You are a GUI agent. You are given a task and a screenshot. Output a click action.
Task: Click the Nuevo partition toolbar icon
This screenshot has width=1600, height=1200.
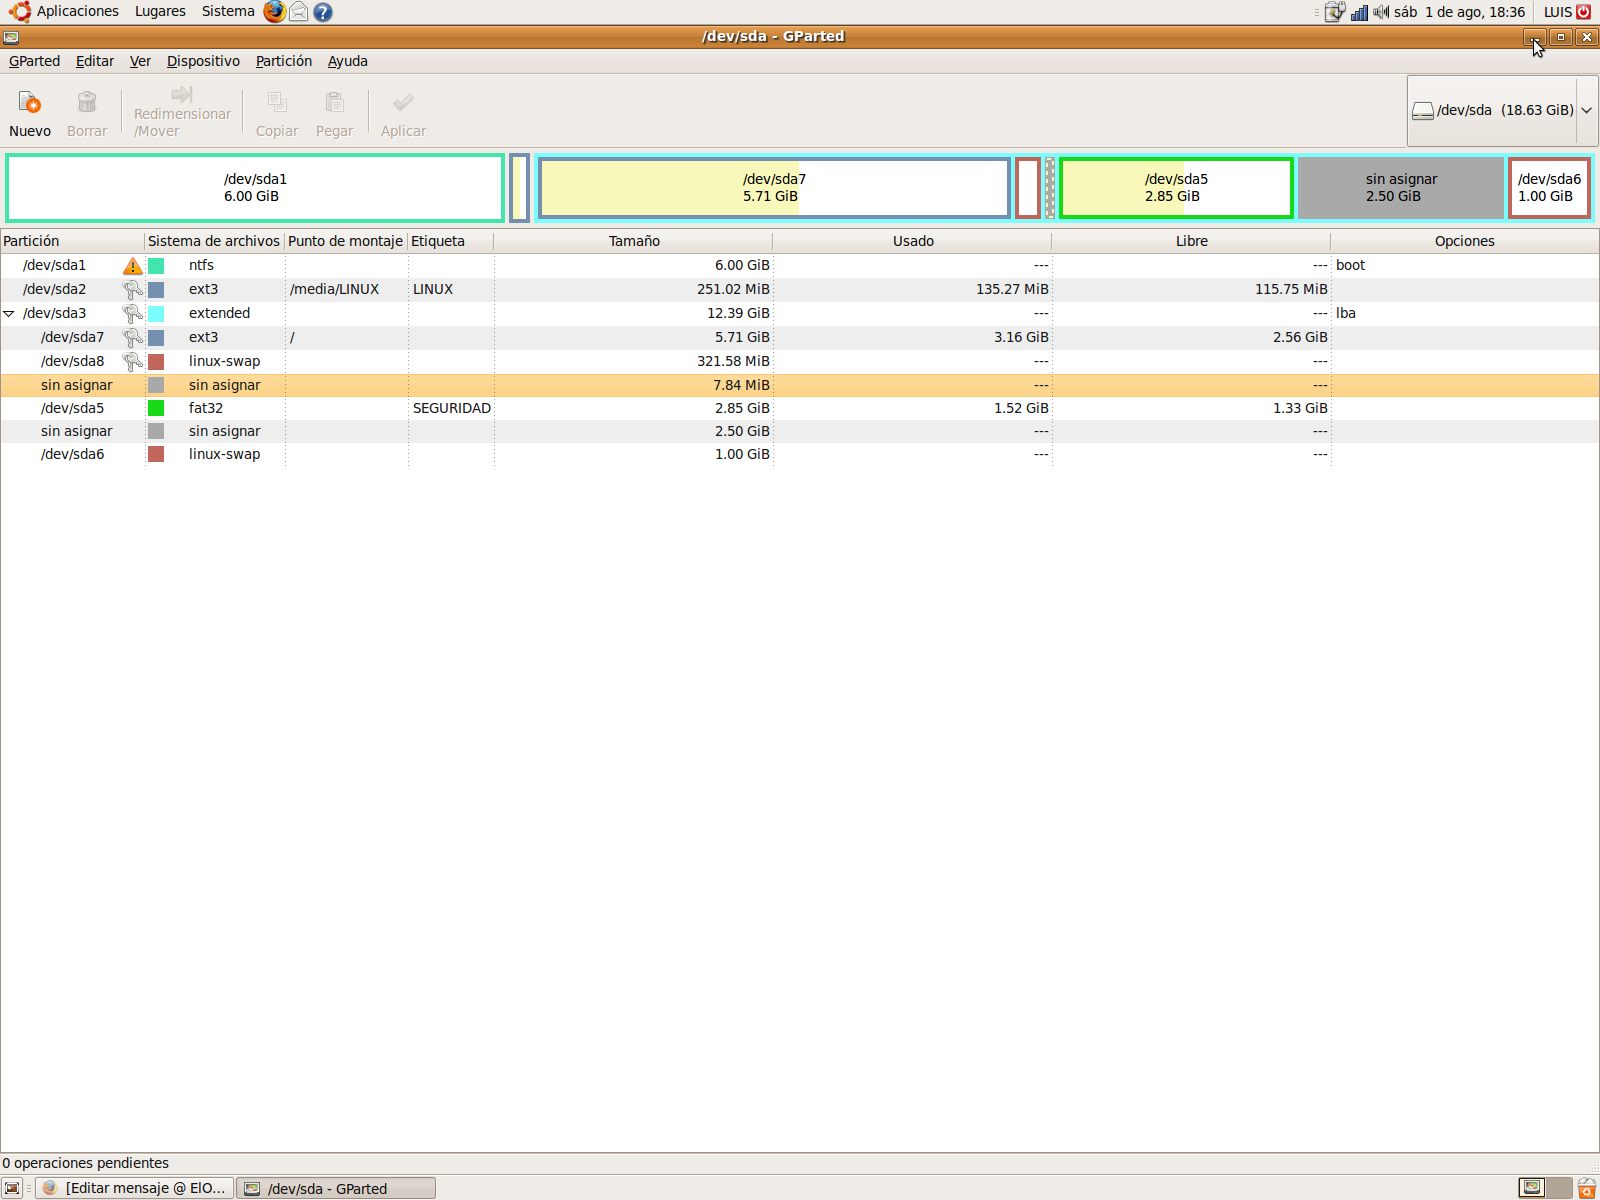click(x=30, y=103)
